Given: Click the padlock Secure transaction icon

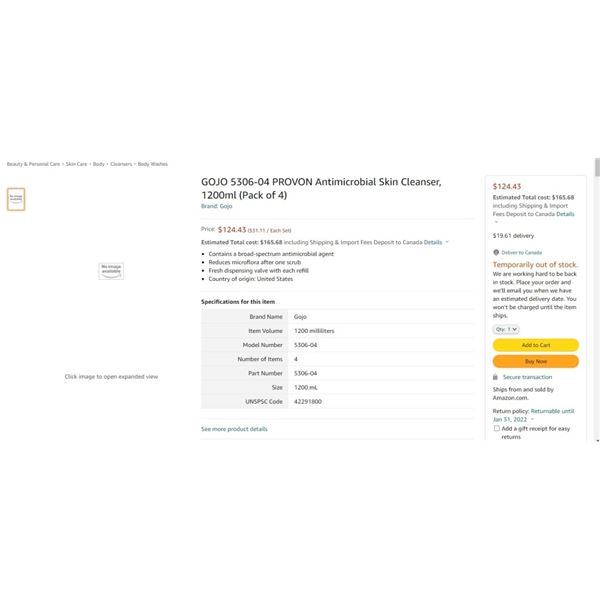Looking at the screenshot, I should [x=496, y=377].
